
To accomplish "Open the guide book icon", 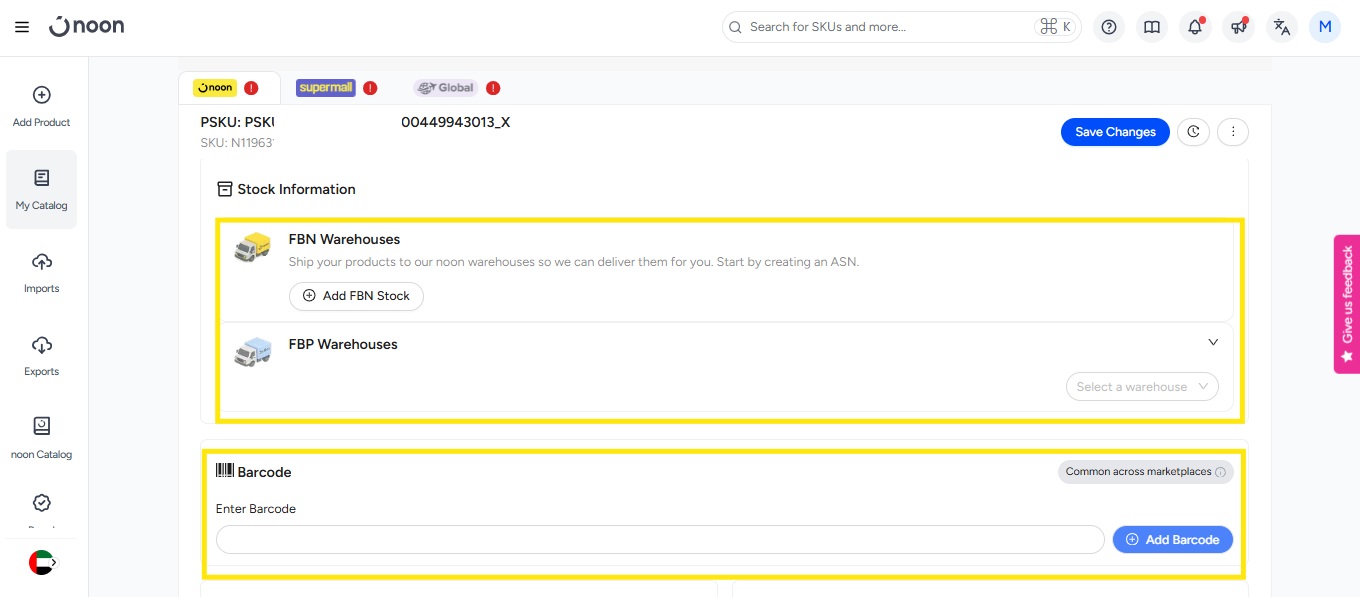I will tap(1152, 27).
